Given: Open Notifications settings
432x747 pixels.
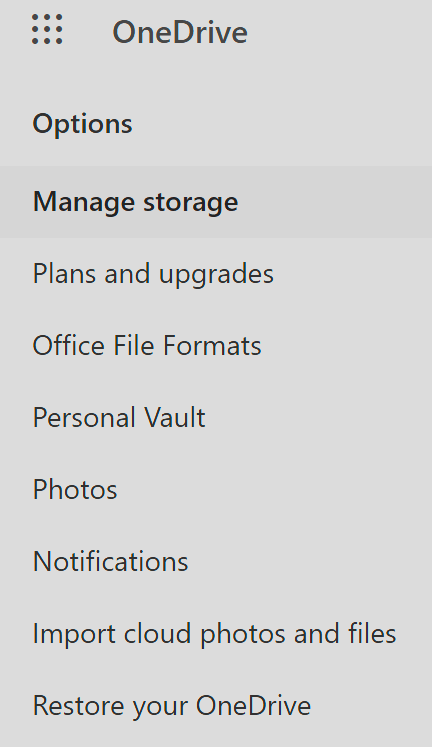Looking at the screenshot, I should [x=216, y=562].
